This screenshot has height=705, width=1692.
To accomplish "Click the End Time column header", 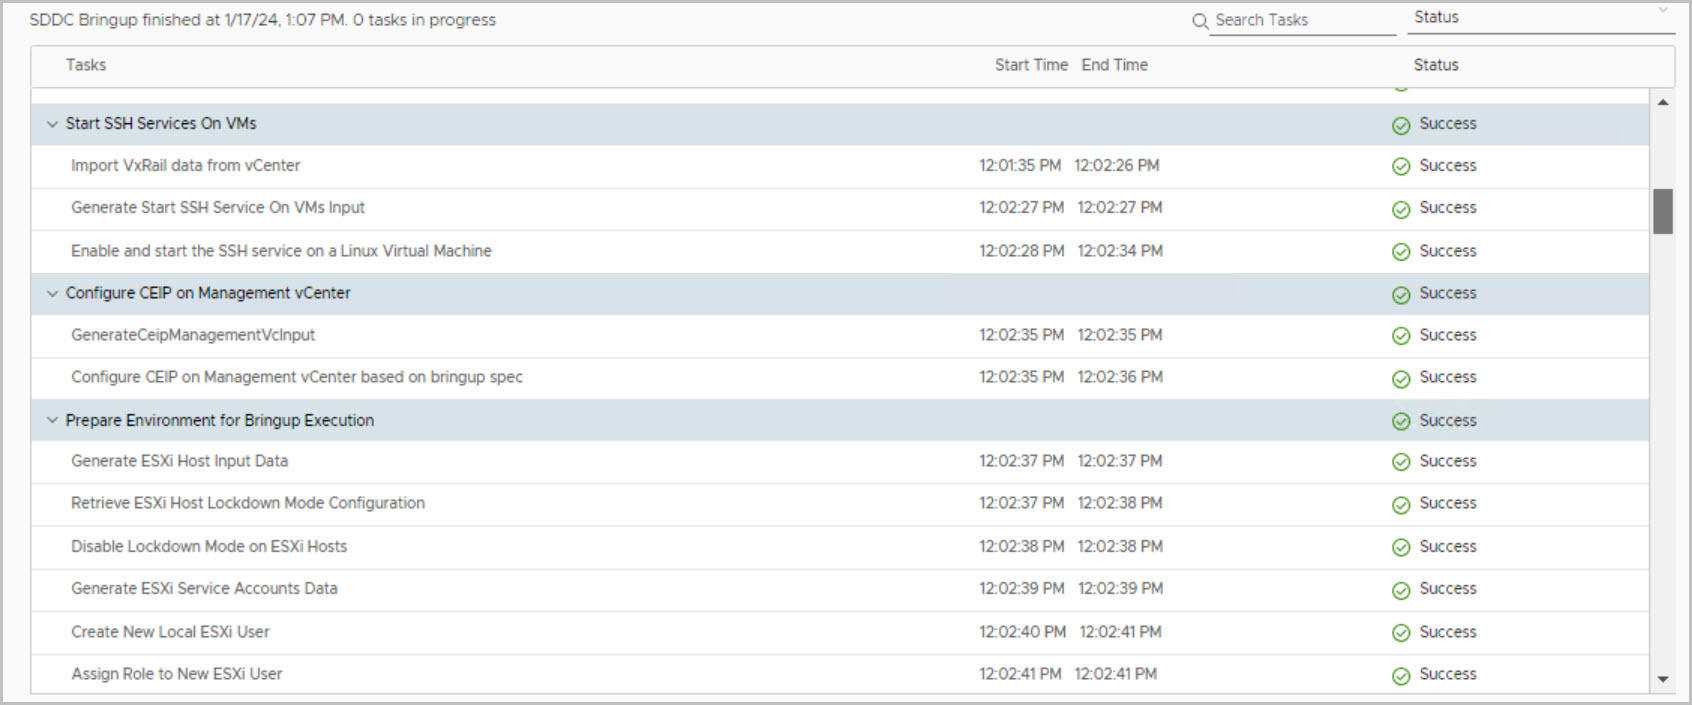I will coord(1114,65).
